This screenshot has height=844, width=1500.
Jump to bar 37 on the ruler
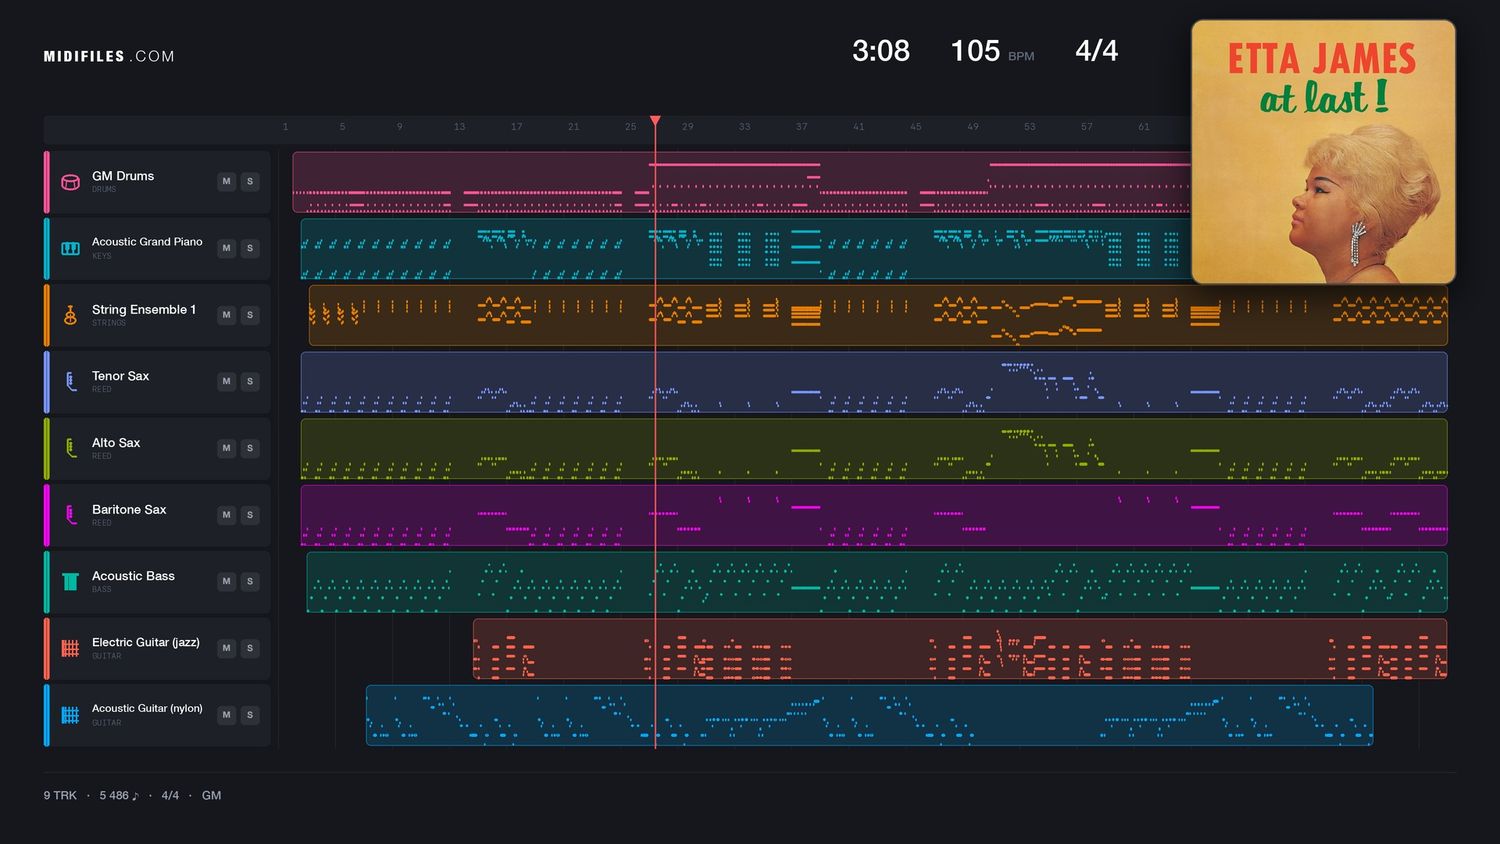pyautogui.click(x=802, y=127)
